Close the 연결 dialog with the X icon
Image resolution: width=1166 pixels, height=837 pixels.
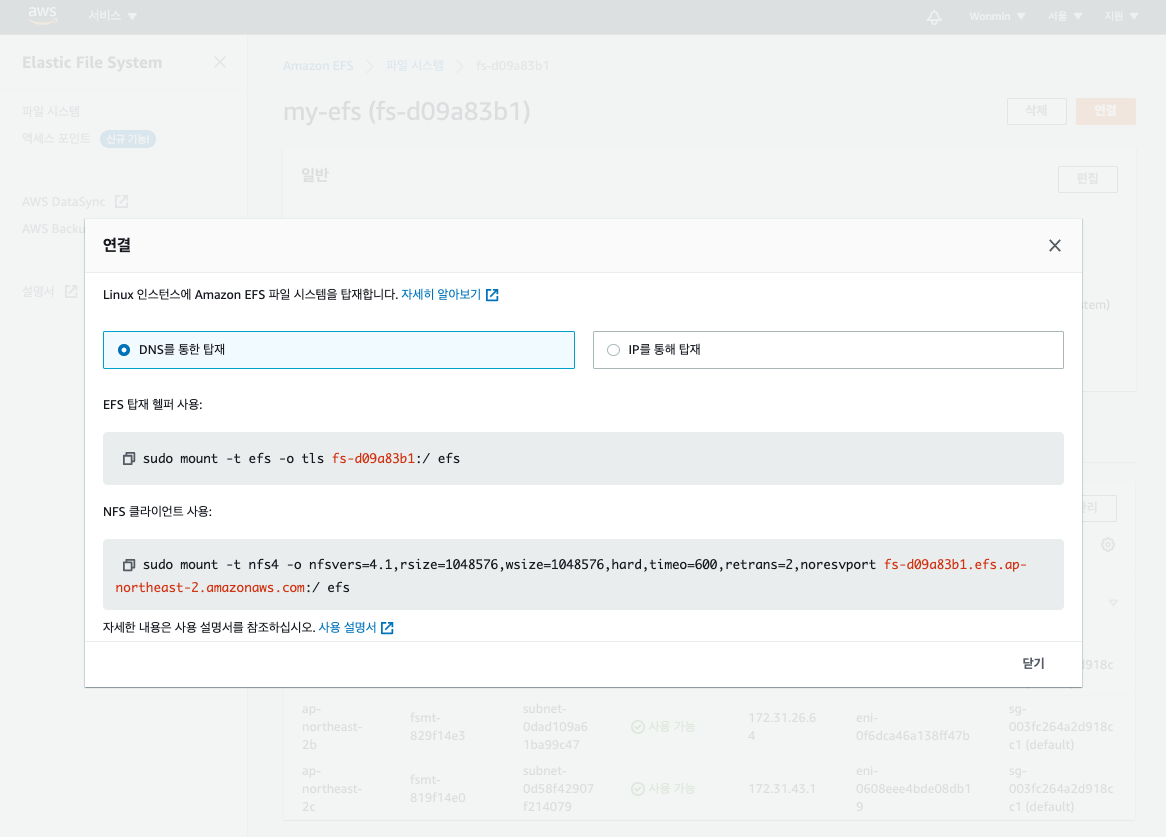[x=1054, y=246]
